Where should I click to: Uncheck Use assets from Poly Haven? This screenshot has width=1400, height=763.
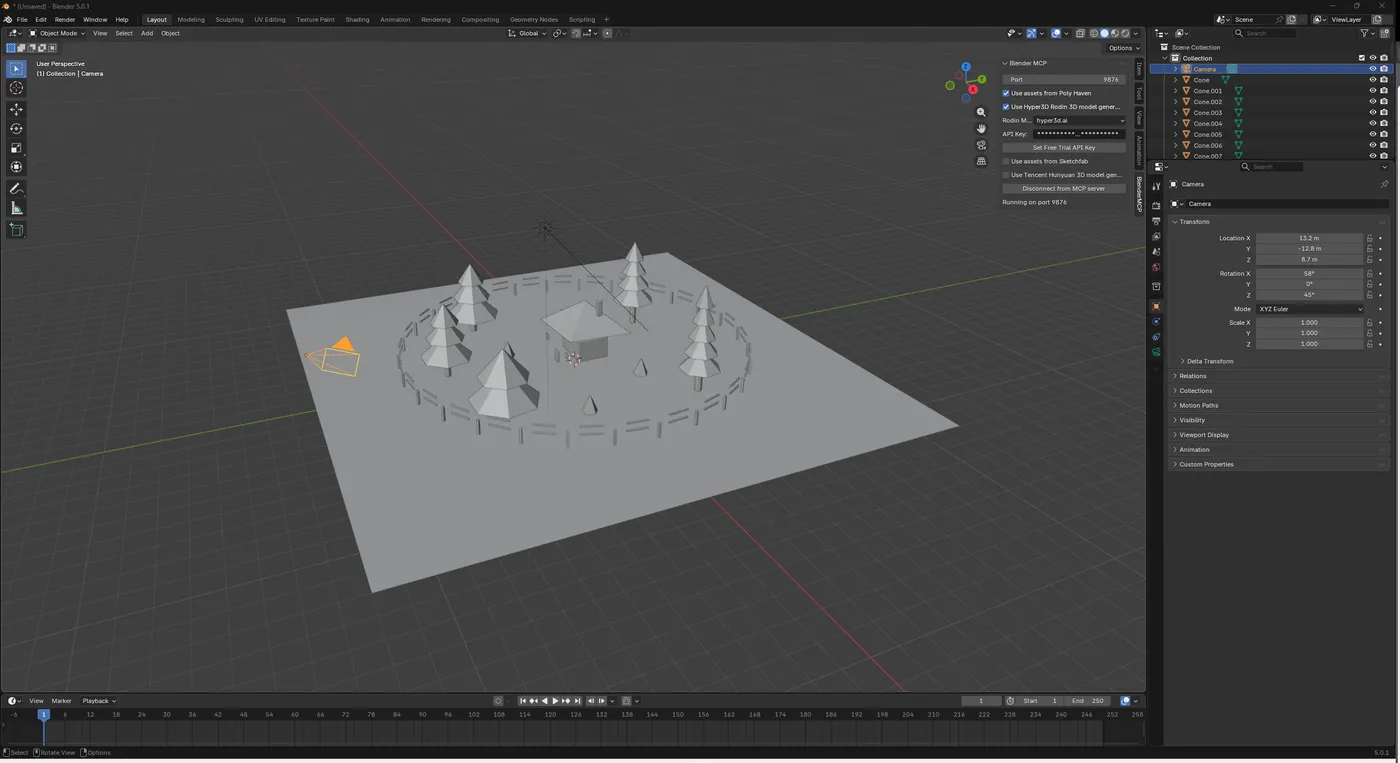(1006, 93)
